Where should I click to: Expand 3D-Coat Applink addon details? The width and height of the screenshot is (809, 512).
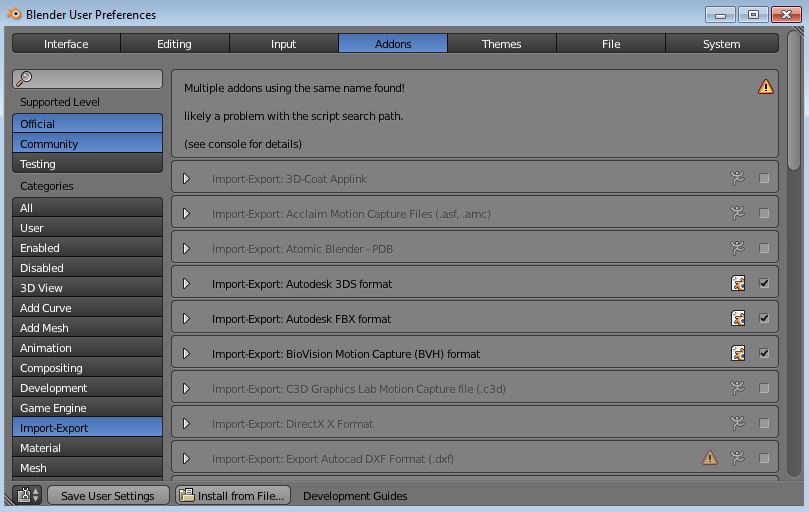tap(186, 179)
